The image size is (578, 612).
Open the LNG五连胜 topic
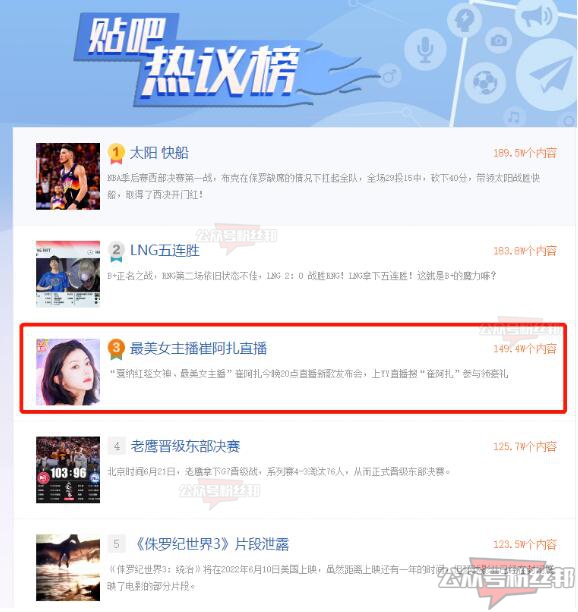(165, 251)
